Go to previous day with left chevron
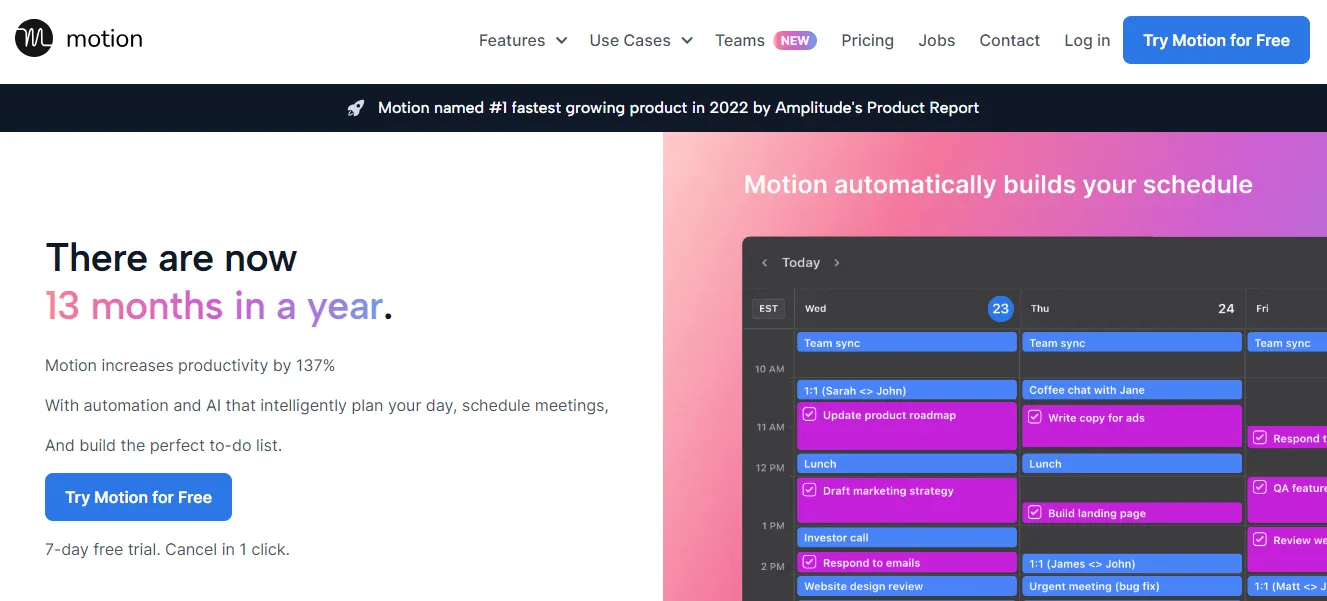The image size is (1327, 601). point(765,263)
